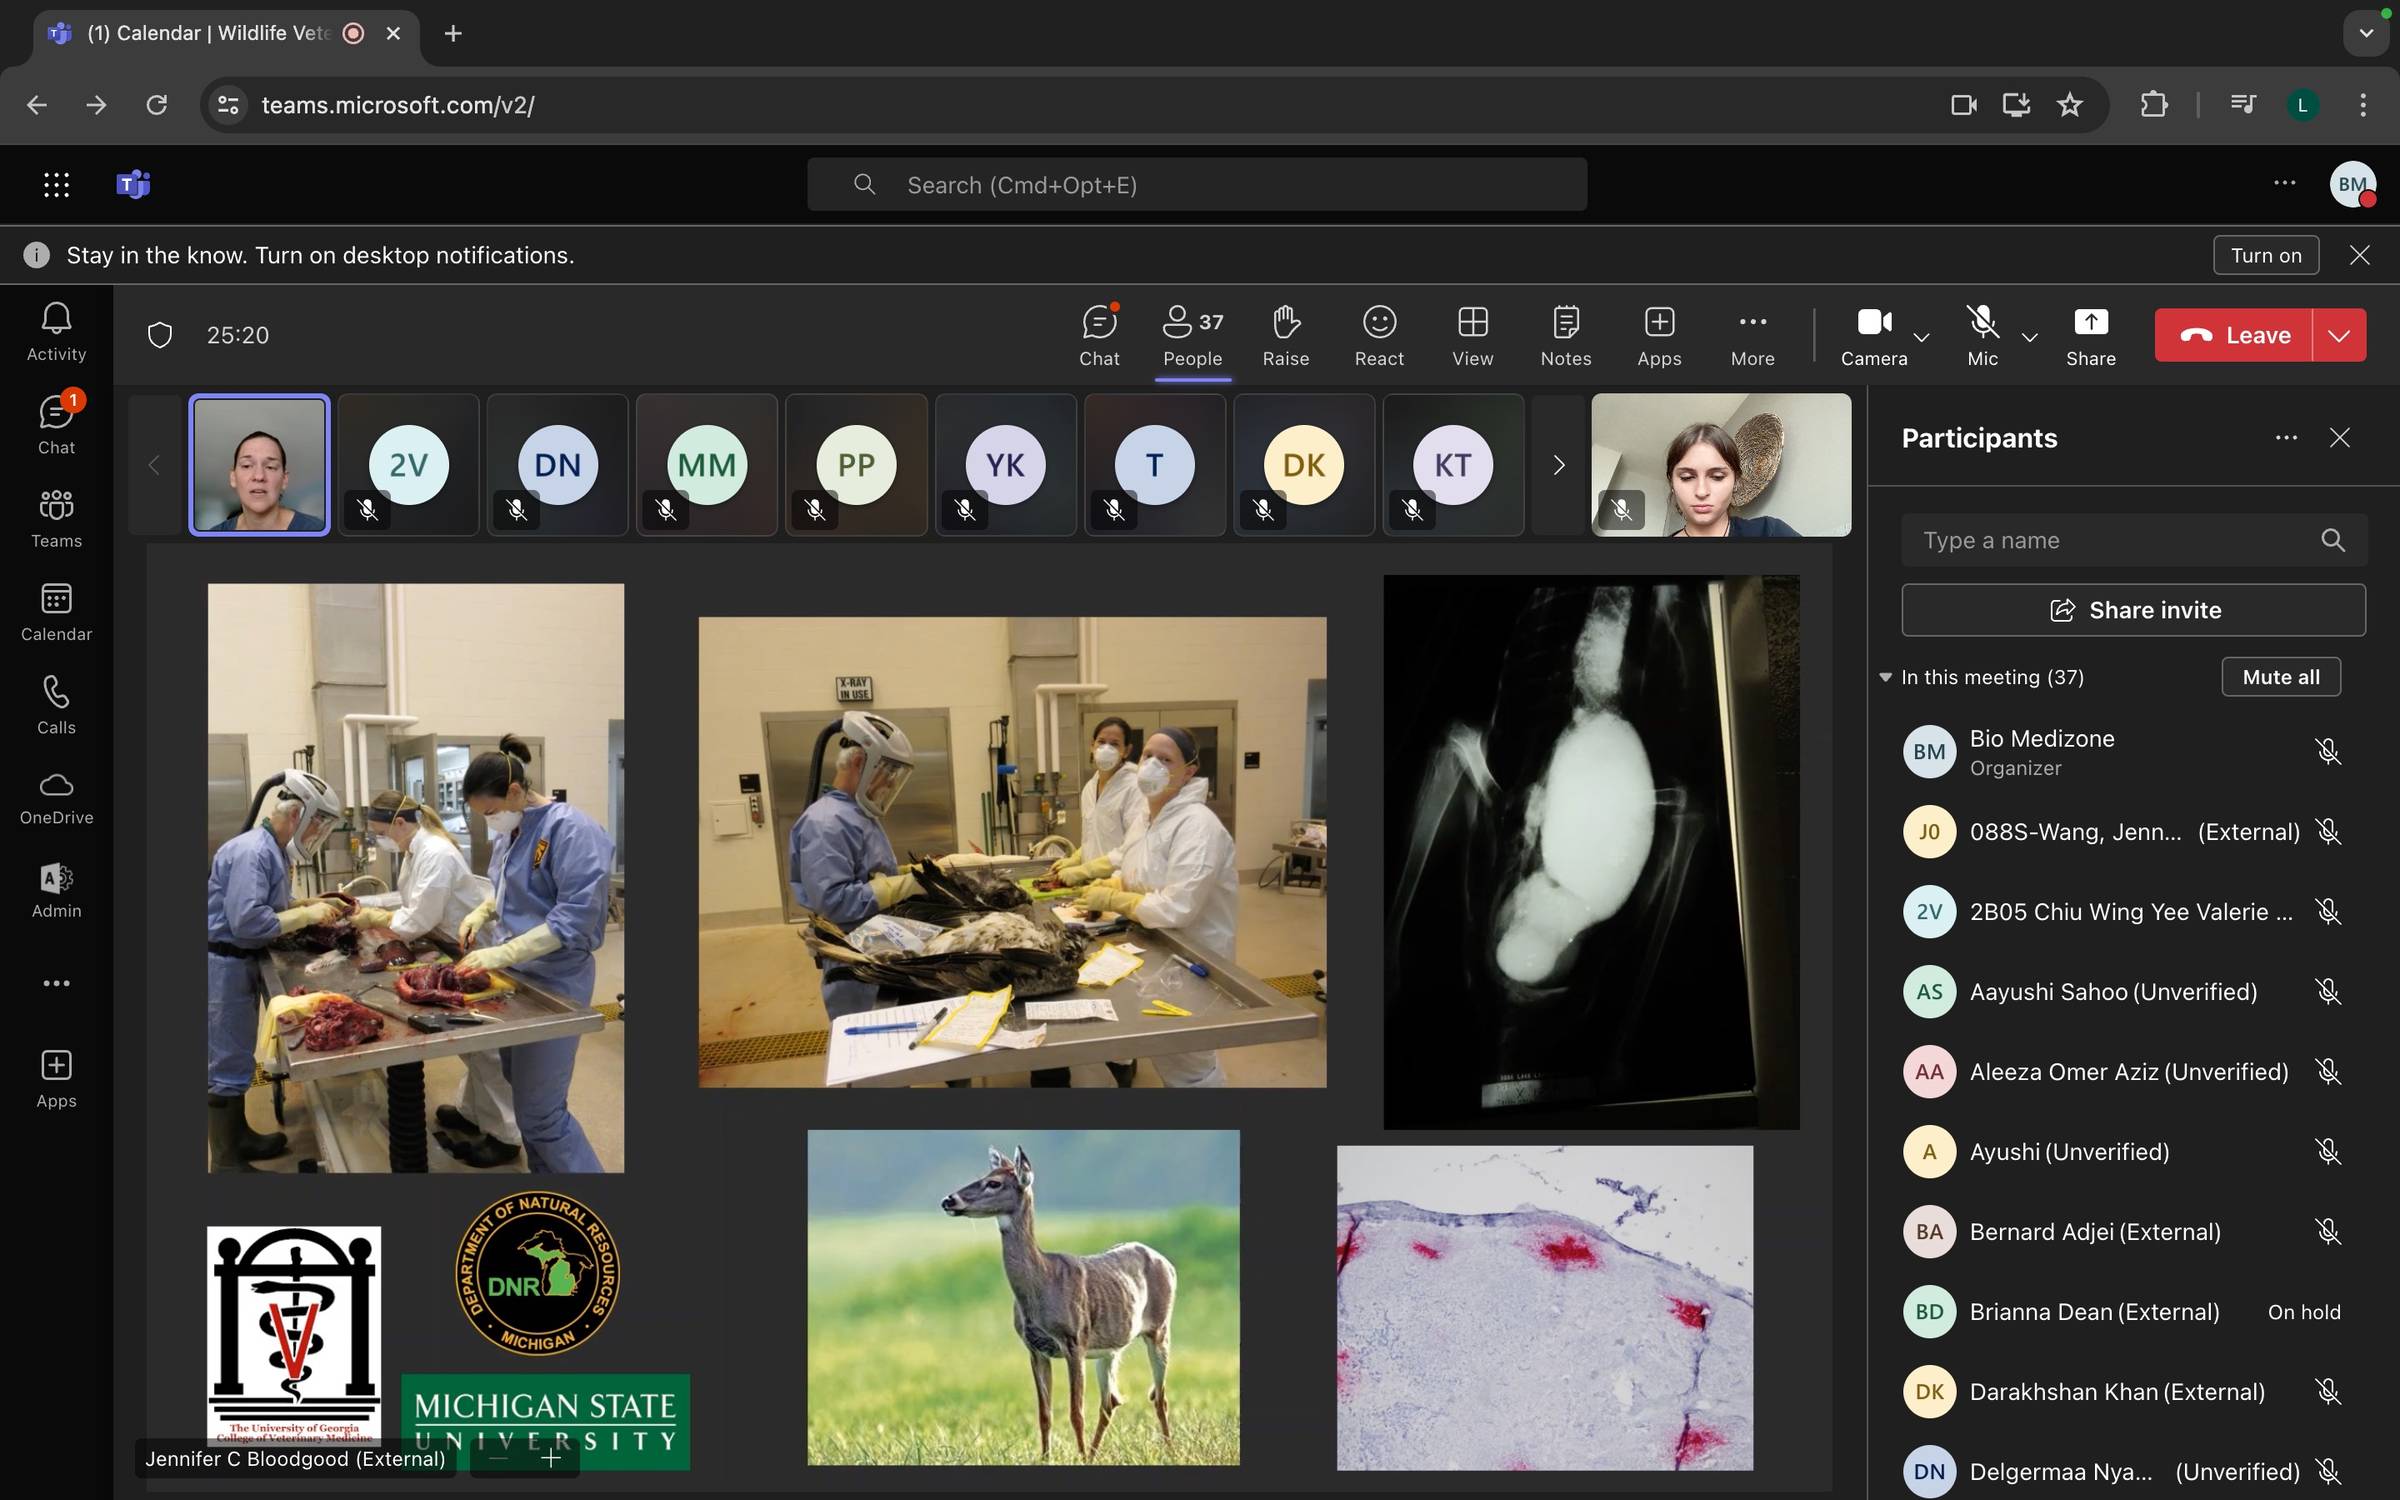Click the Type a name field

pyautogui.click(x=2110, y=540)
